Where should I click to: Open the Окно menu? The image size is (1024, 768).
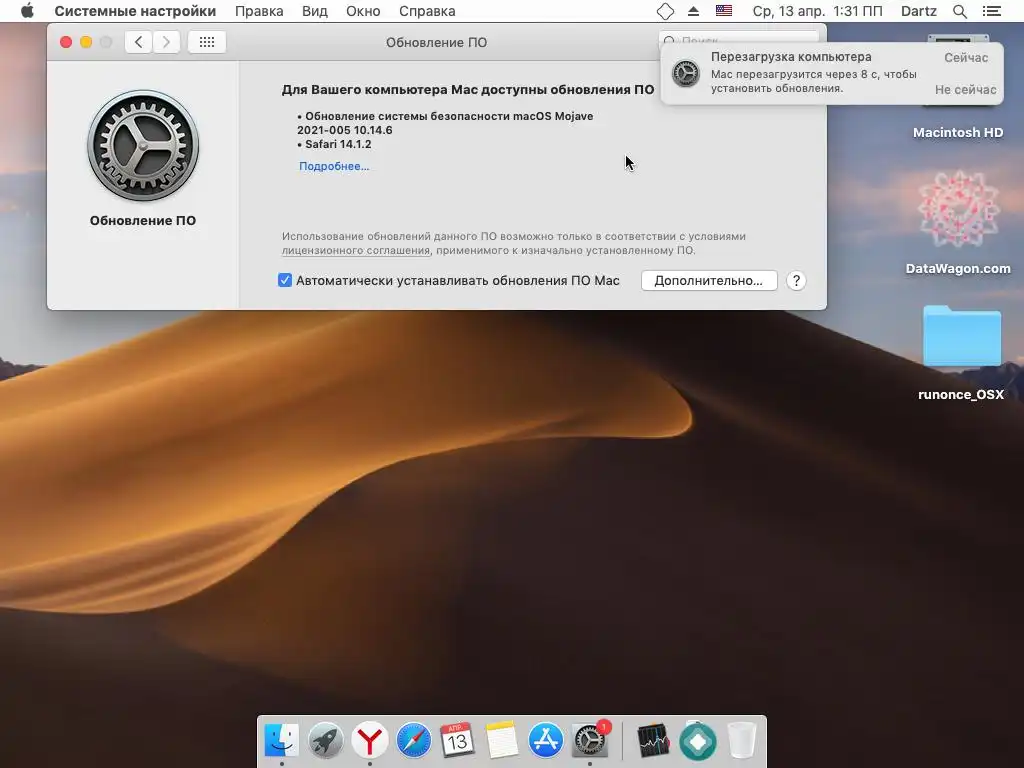pyautogui.click(x=363, y=11)
